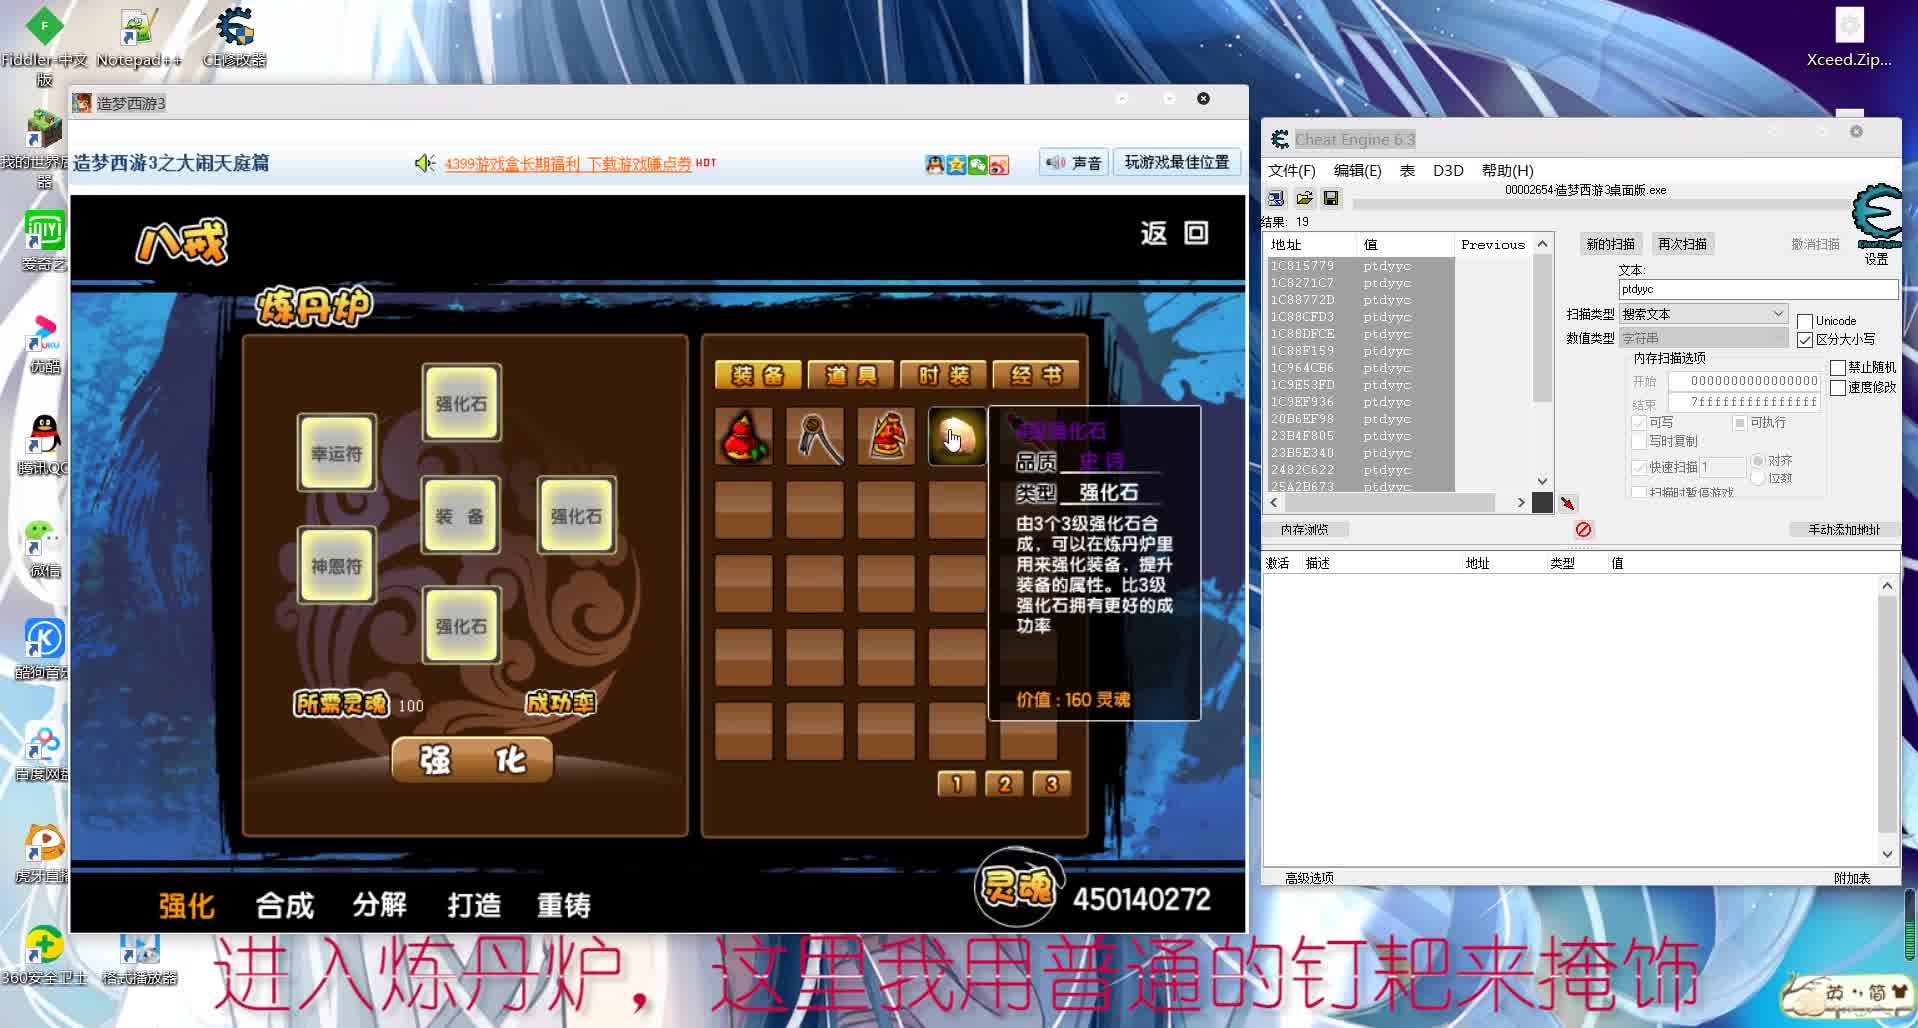Select the 对齐 alignment radio button
Image resolution: width=1918 pixels, height=1028 pixels.
pos(1758,461)
